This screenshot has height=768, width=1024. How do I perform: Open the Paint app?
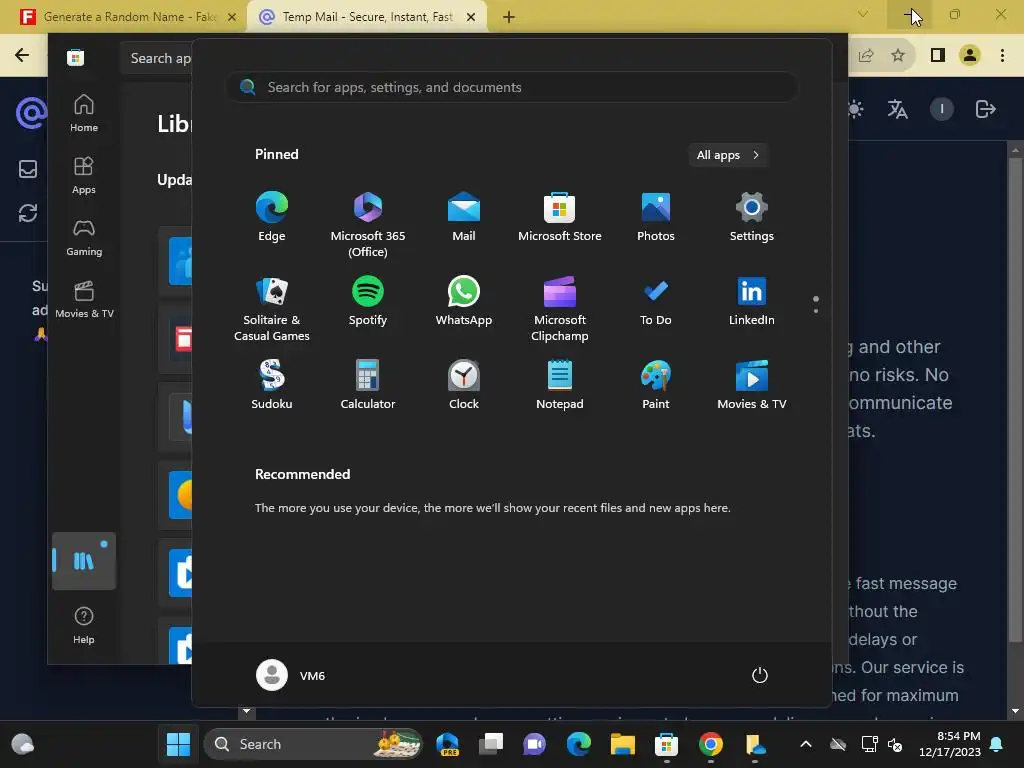tap(656, 385)
